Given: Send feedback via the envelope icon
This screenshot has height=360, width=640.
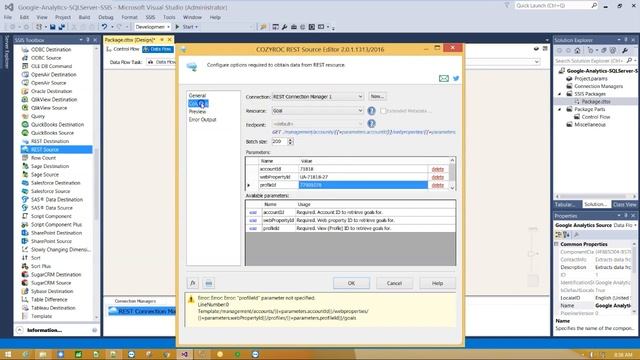Looking at the screenshot, I should pyautogui.click(x=444, y=78).
